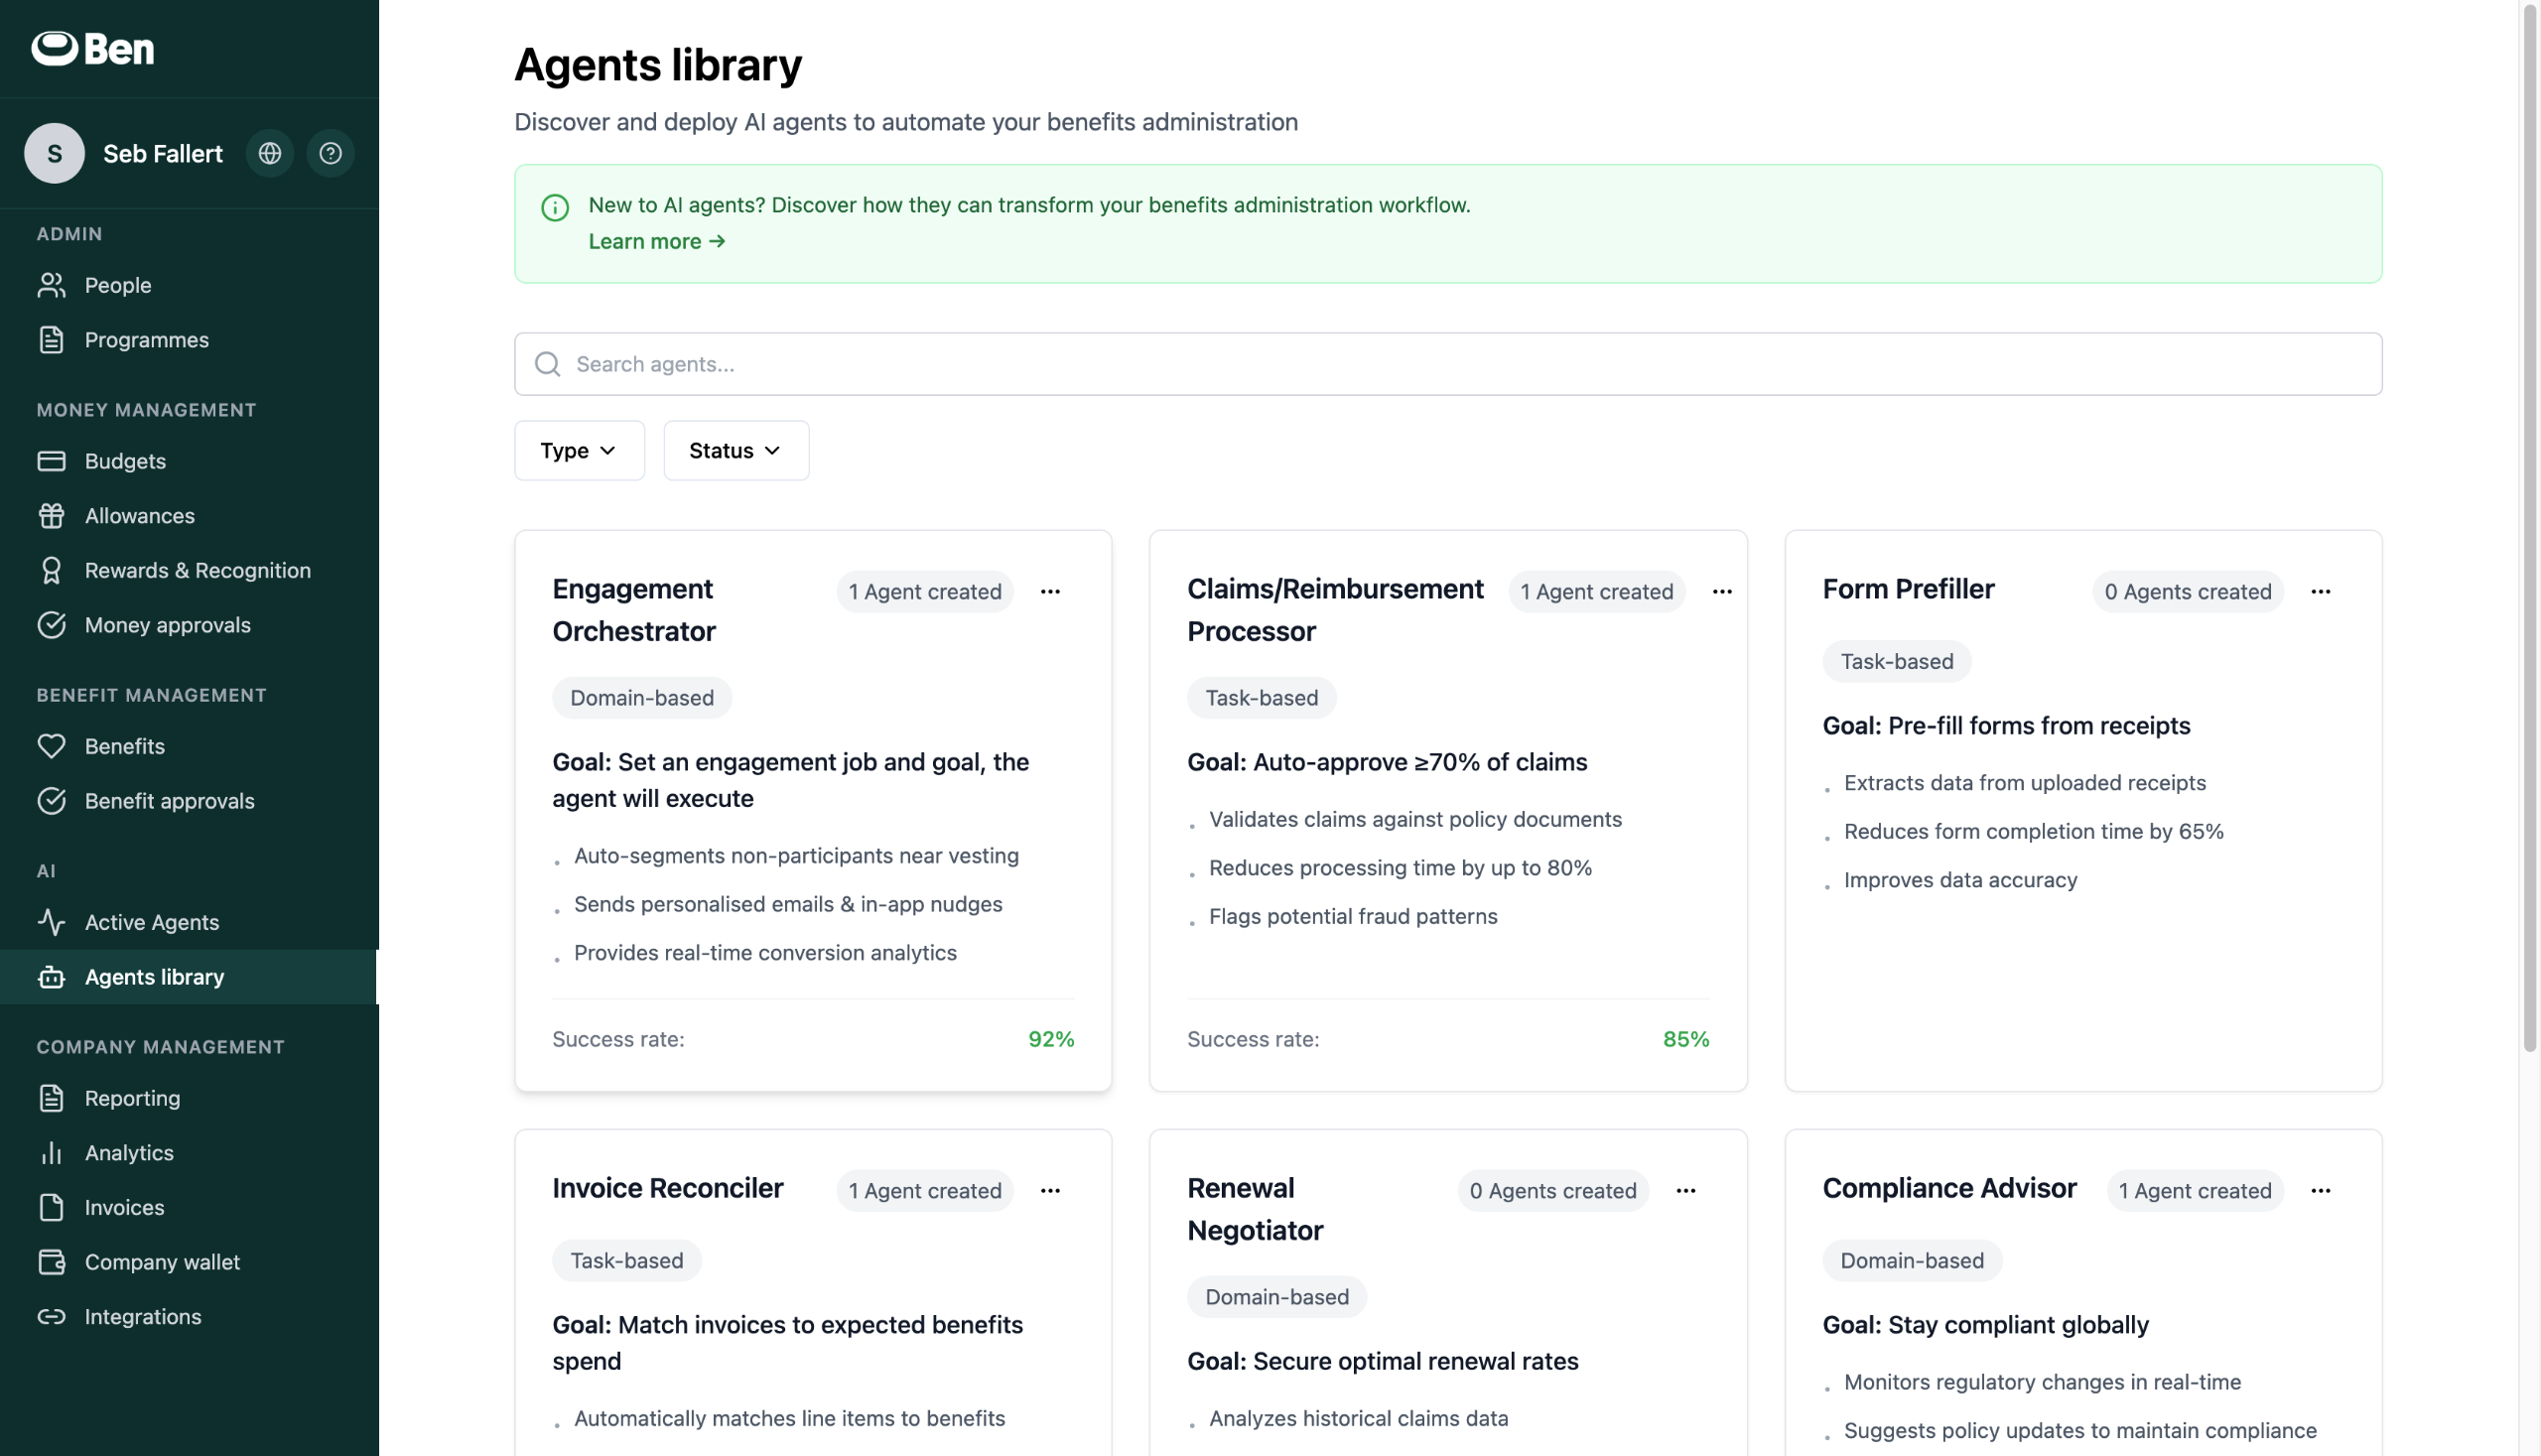Go to Rewards & Recognition page
Viewport: 2541px width, 1456px height.
(197, 570)
